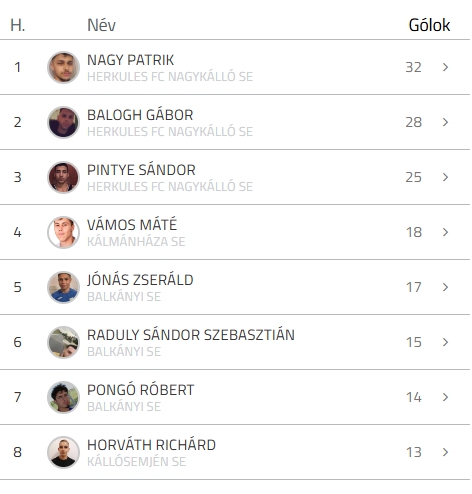Image resolution: width=472 pixels, height=494 pixels.
Task: Sort by the Gólok column header
Action: (x=429, y=25)
